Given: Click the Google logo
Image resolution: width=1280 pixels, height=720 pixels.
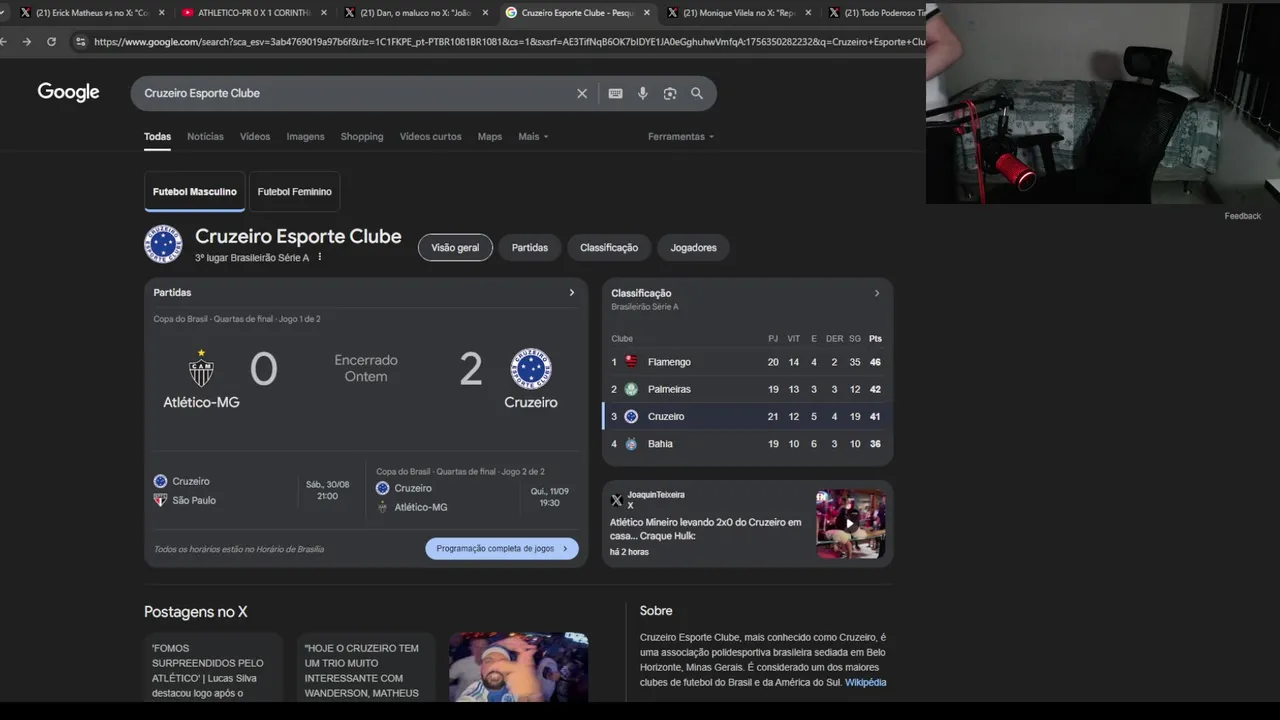Looking at the screenshot, I should [68, 92].
